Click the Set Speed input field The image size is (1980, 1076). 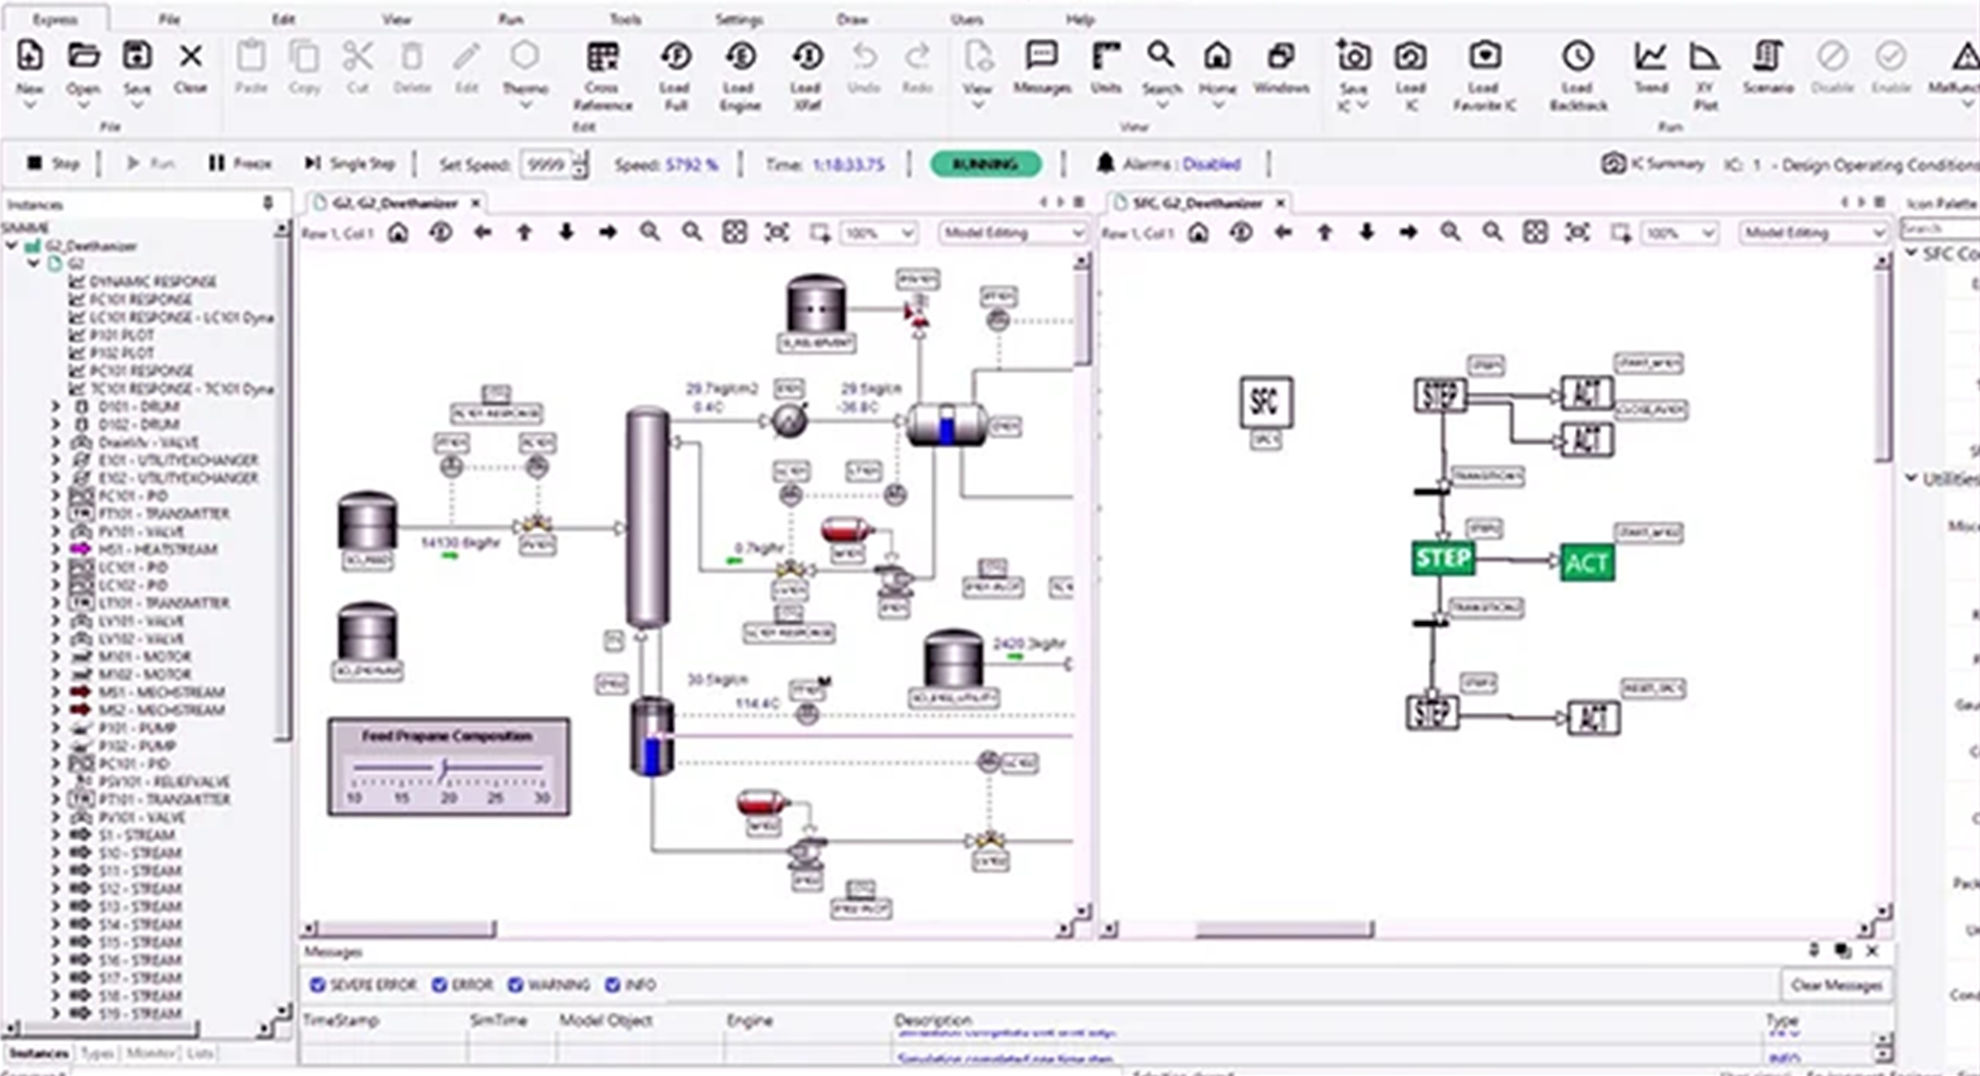pyautogui.click(x=546, y=164)
